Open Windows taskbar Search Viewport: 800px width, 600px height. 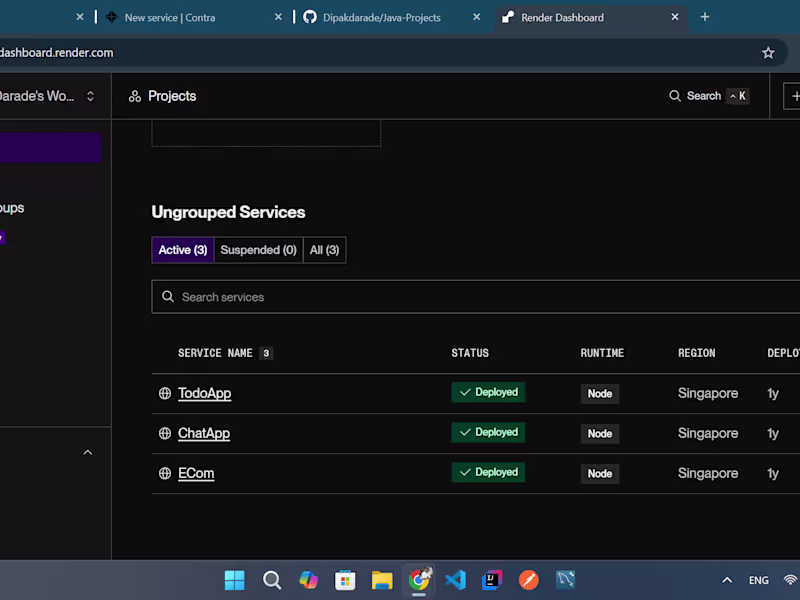pos(272,580)
